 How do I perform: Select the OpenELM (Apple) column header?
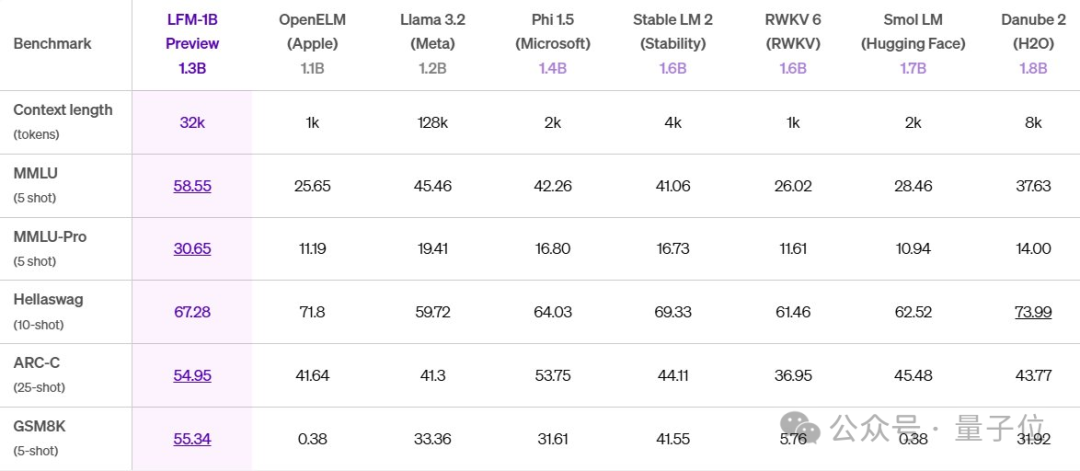click(313, 31)
